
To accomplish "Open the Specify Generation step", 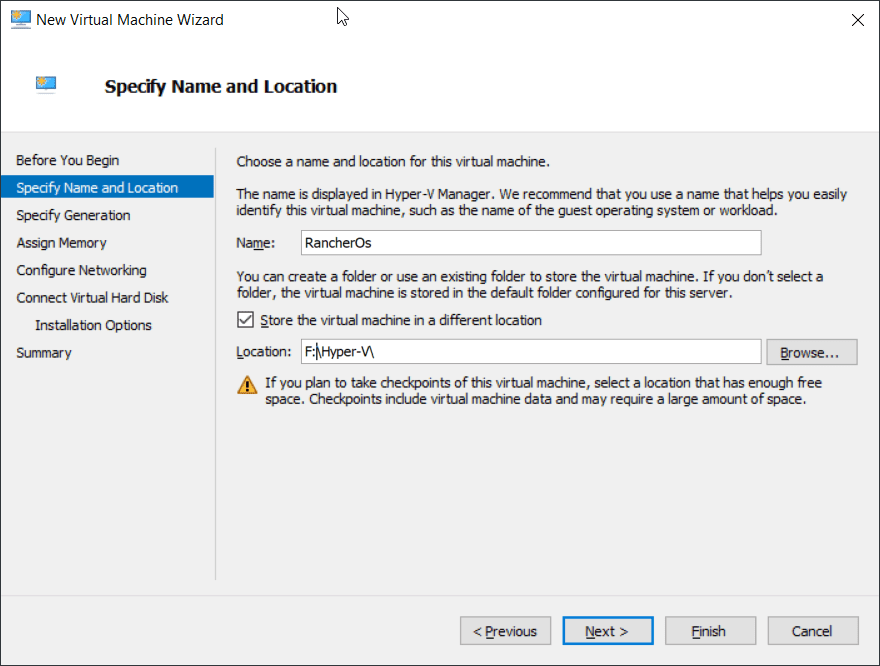I will [73, 215].
